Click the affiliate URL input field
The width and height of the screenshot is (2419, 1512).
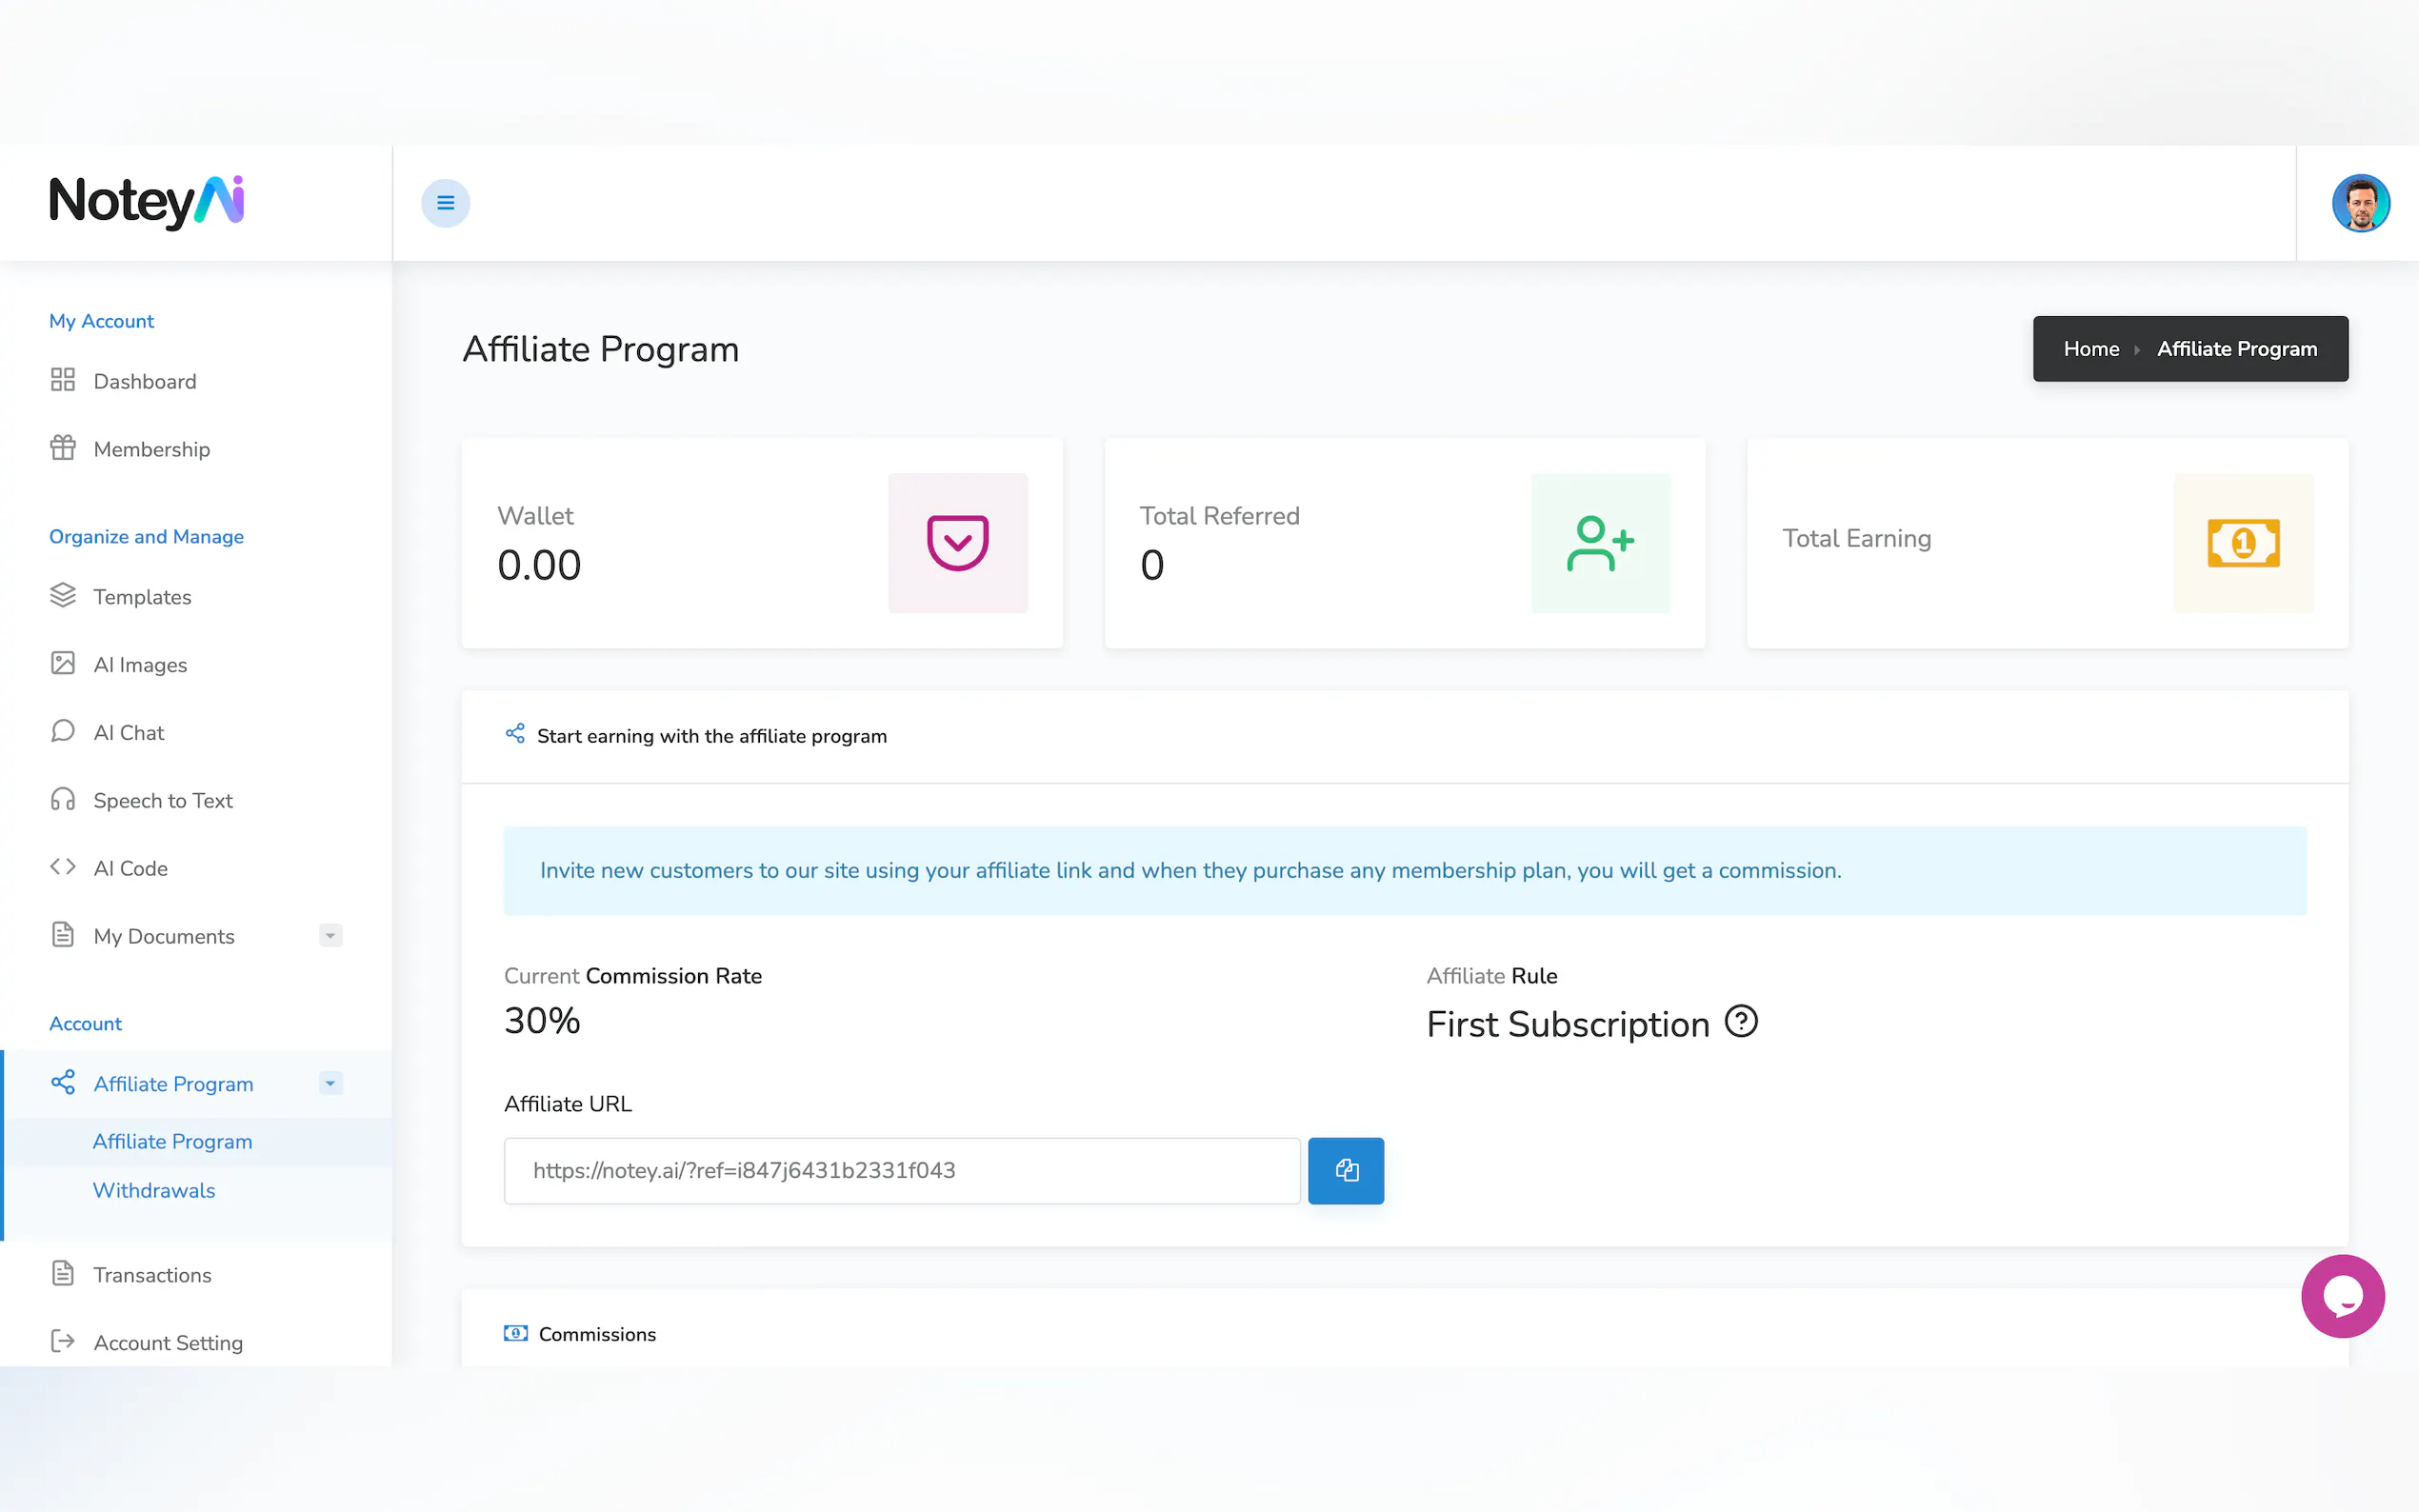(900, 1170)
